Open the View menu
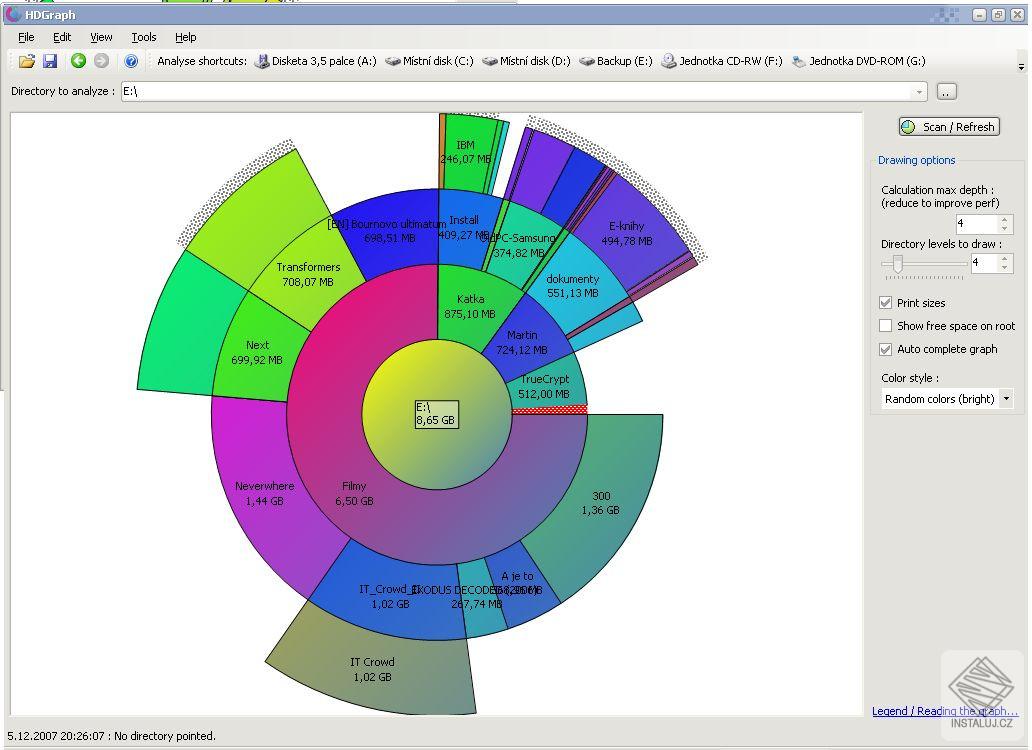1032x750 pixels. click(x=101, y=37)
